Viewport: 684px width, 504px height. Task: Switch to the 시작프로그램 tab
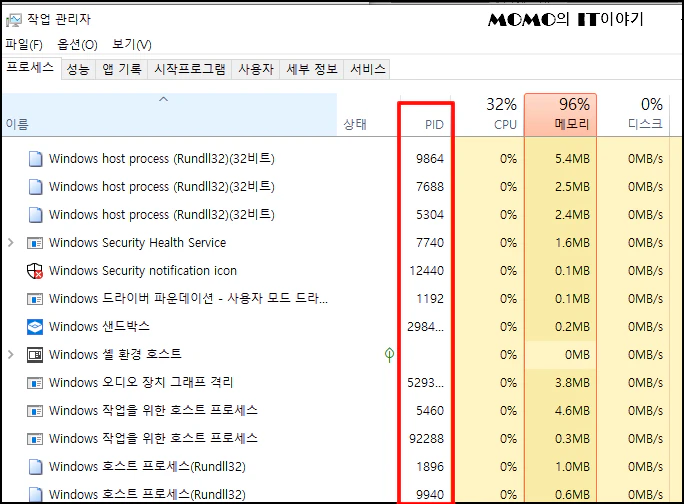pos(190,69)
